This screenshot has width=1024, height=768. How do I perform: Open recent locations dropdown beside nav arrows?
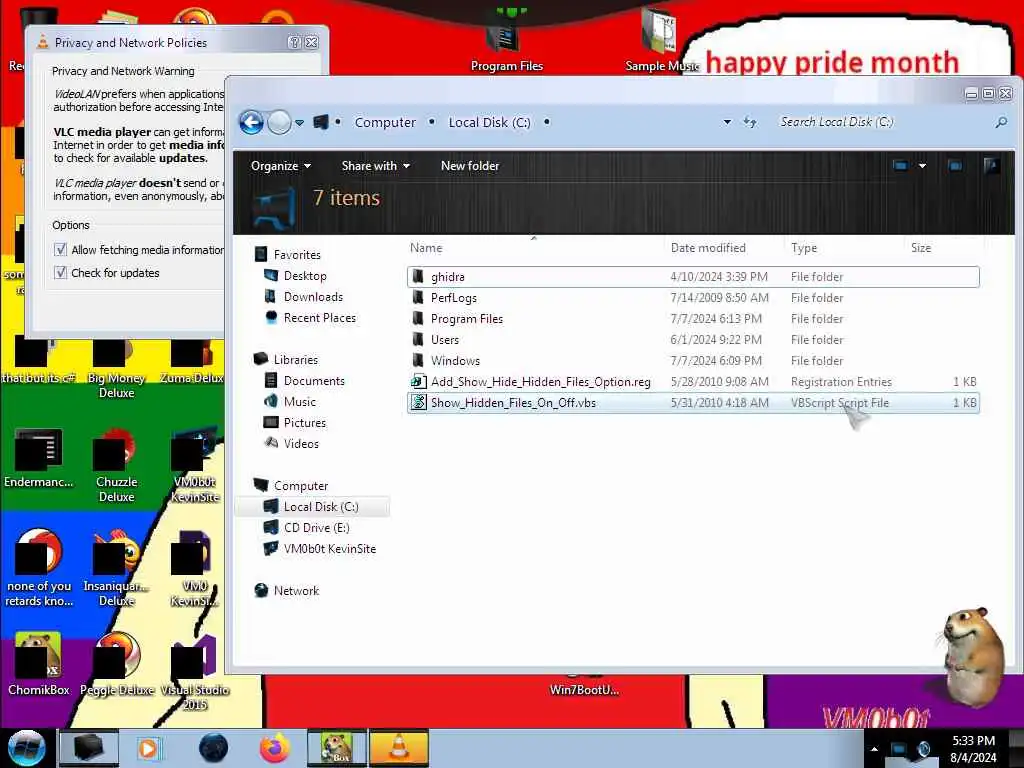coord(299,123)
